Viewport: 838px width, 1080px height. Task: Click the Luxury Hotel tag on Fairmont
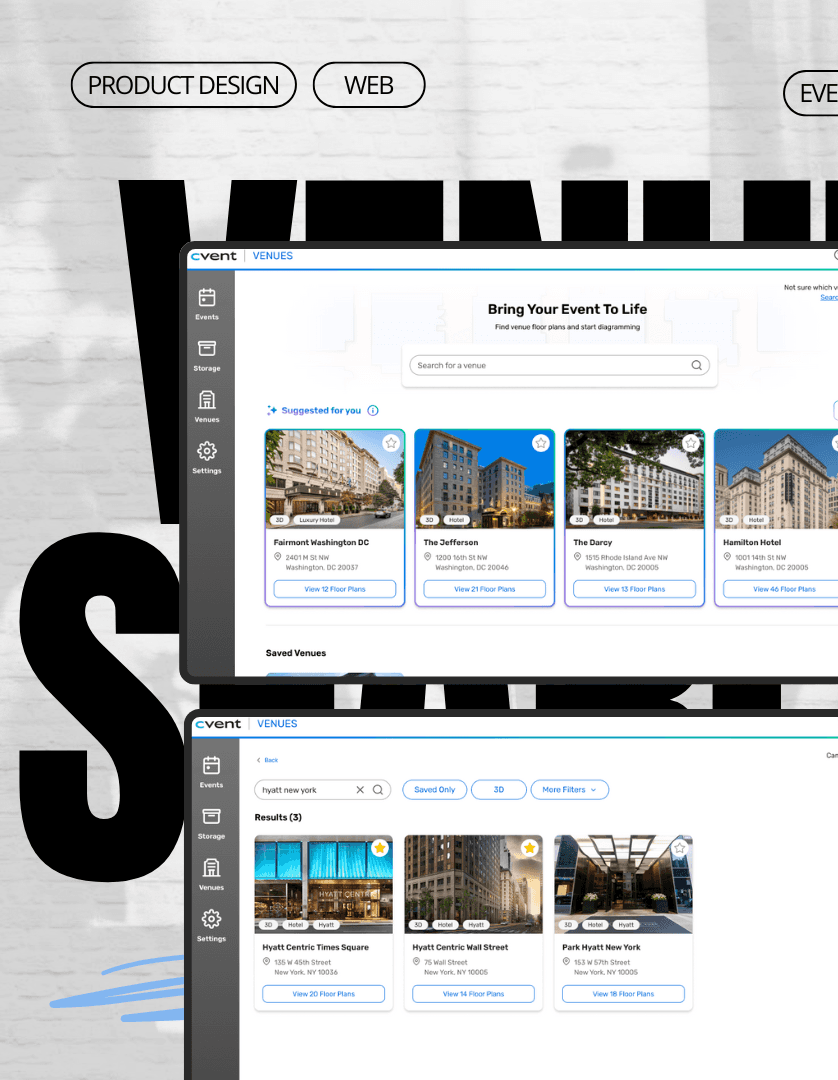pyautogui.click(x=317, y=520)
